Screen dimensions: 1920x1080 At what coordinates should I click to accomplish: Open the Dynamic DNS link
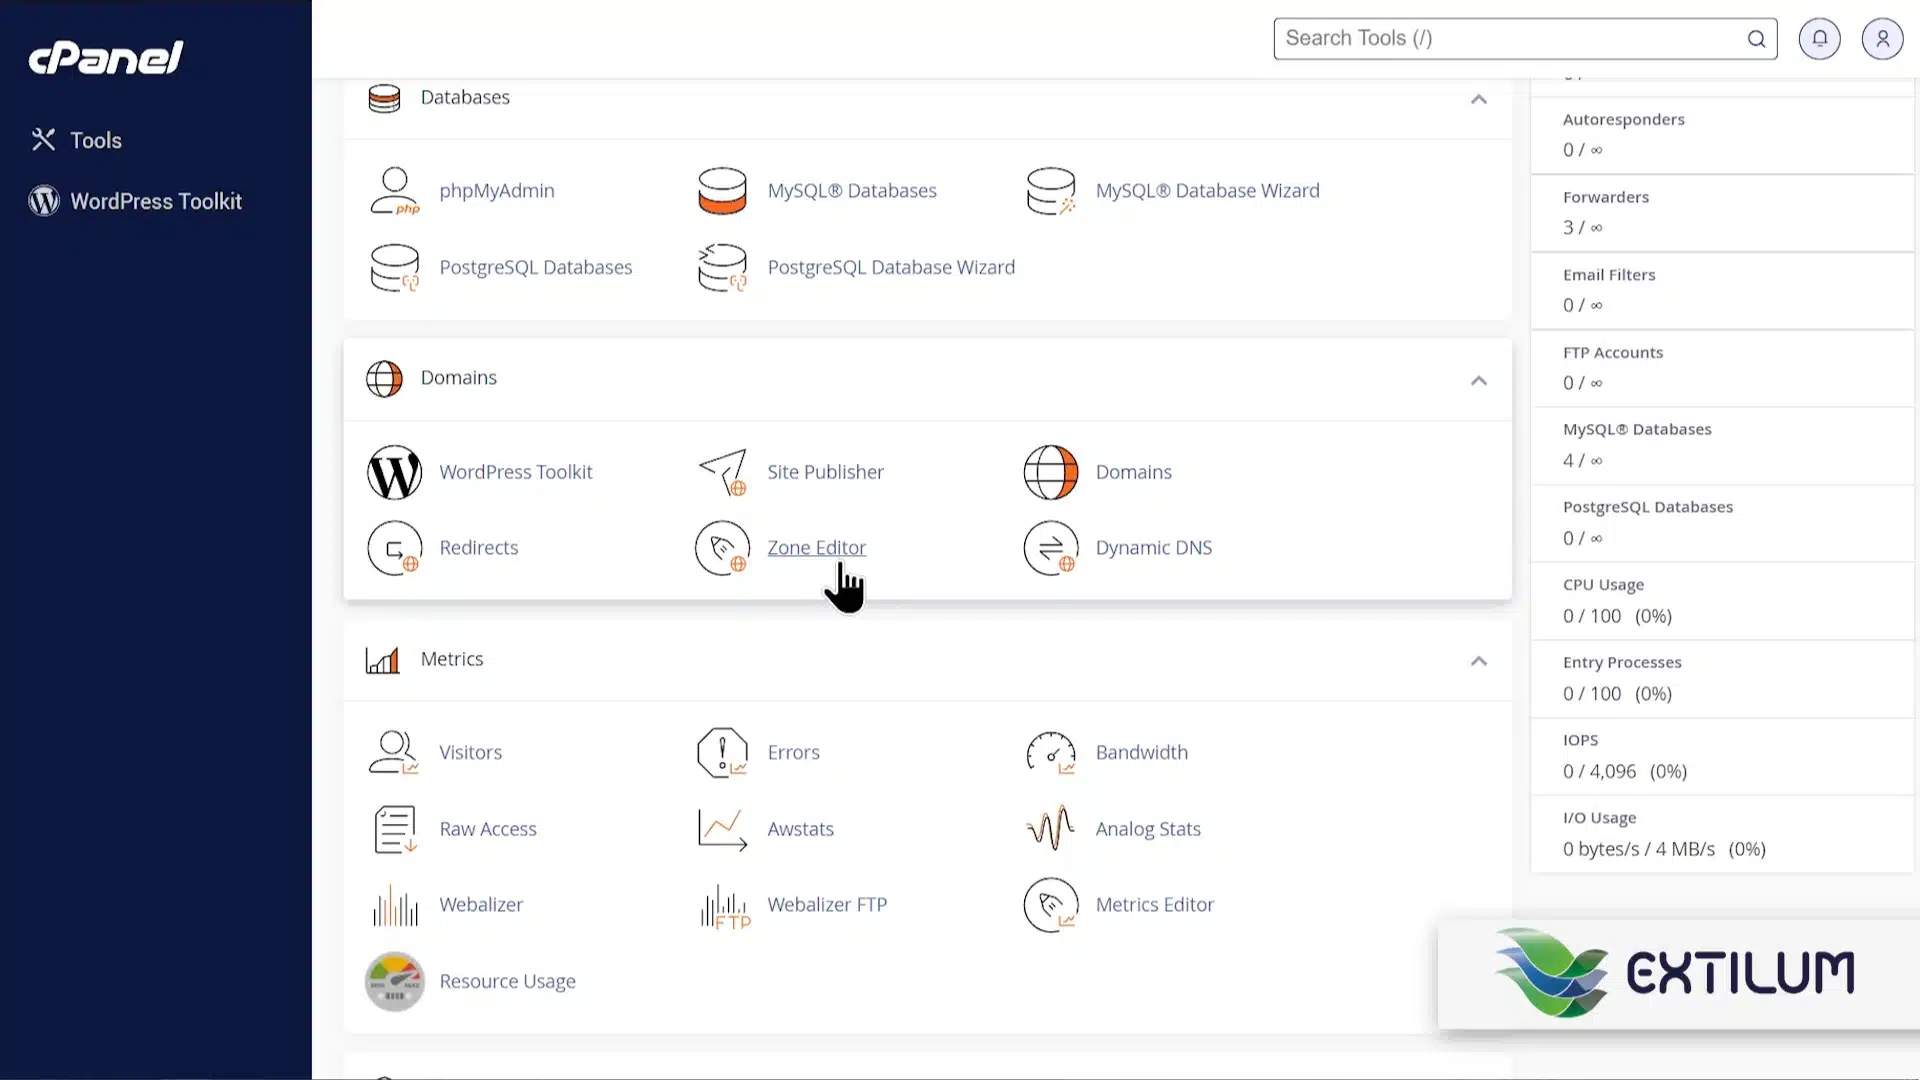pos(1154,548)
